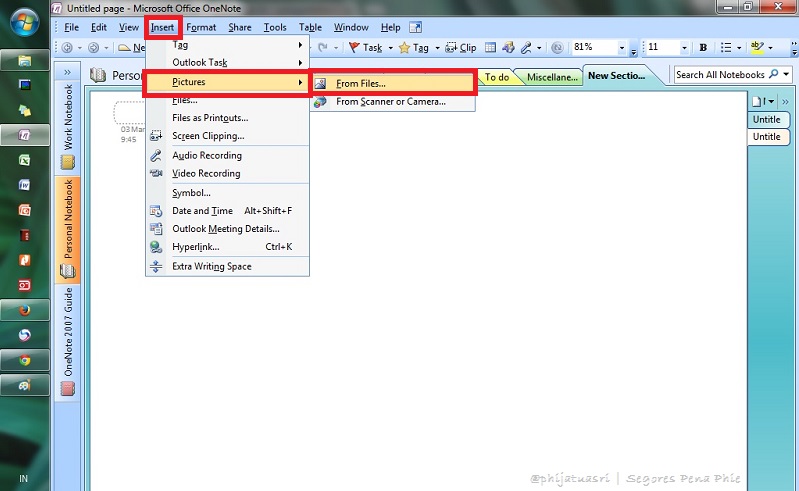
Task: Select the second Untitled page tab
Action: tap(766, 137)
